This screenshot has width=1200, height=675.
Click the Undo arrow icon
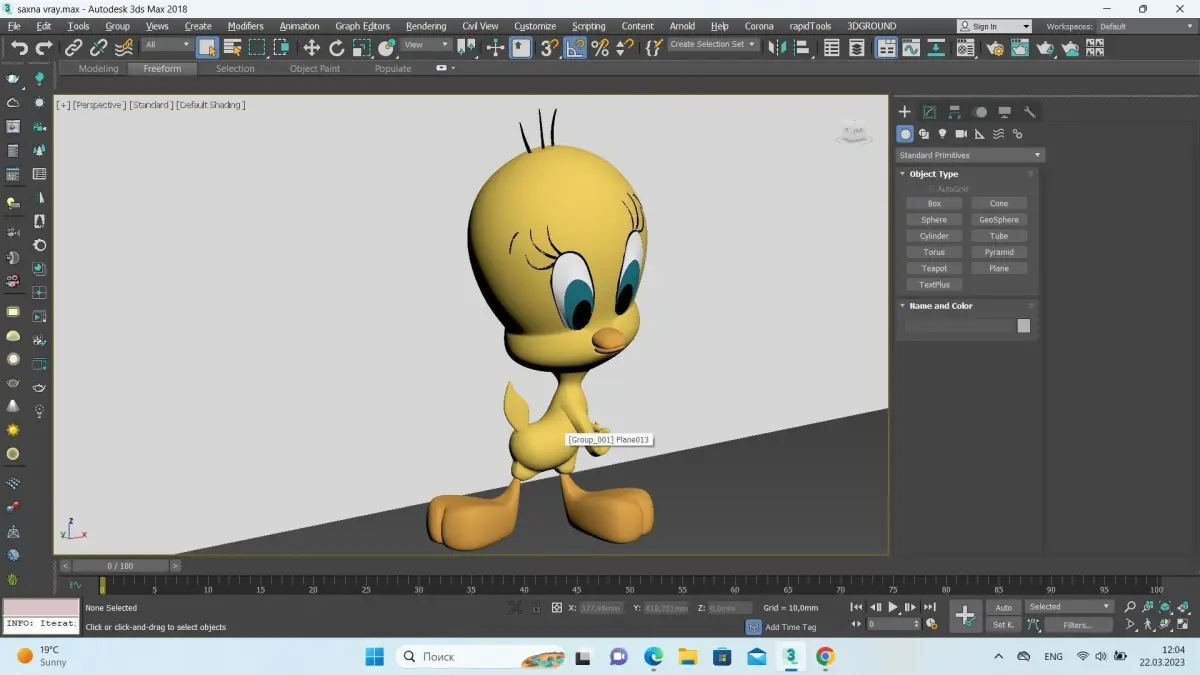(x=19, y=47)
